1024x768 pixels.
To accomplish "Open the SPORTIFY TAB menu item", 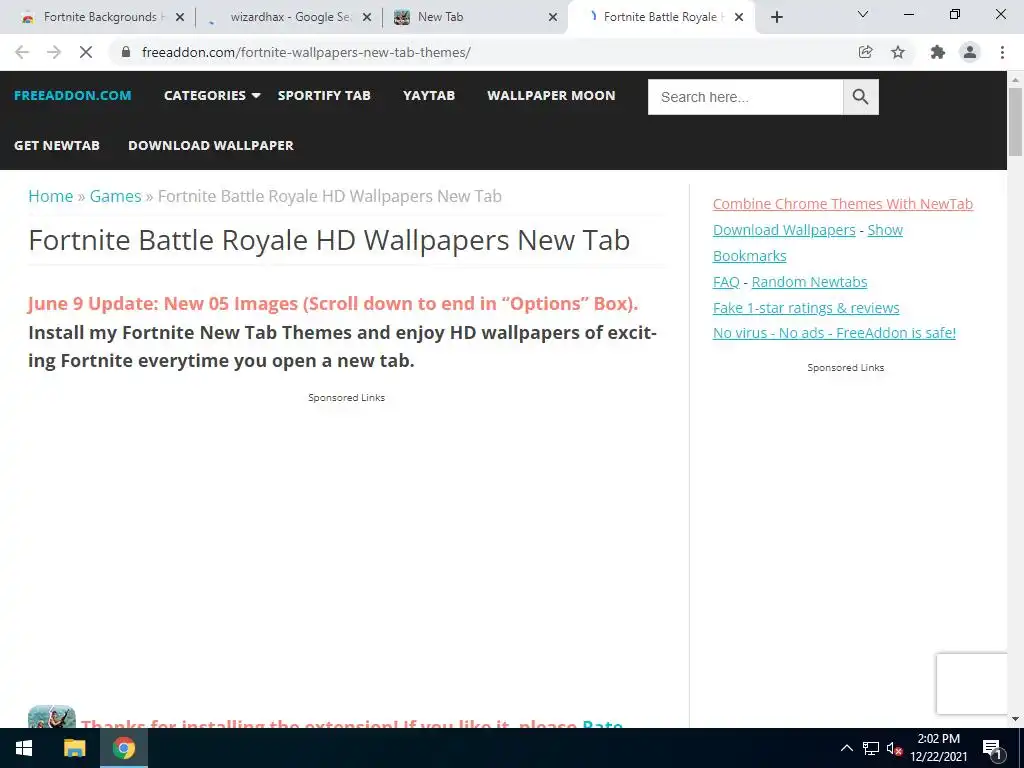I will pos(324,95).
